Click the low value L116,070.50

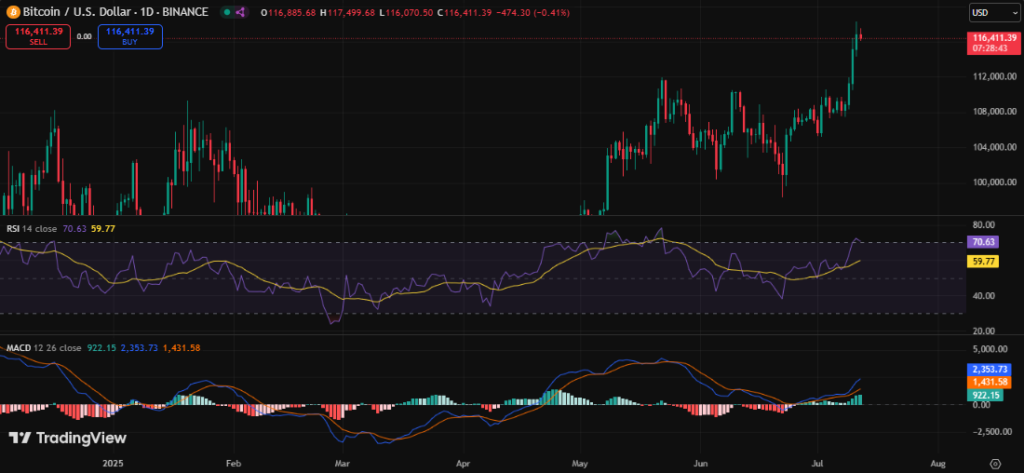[406, 12]
